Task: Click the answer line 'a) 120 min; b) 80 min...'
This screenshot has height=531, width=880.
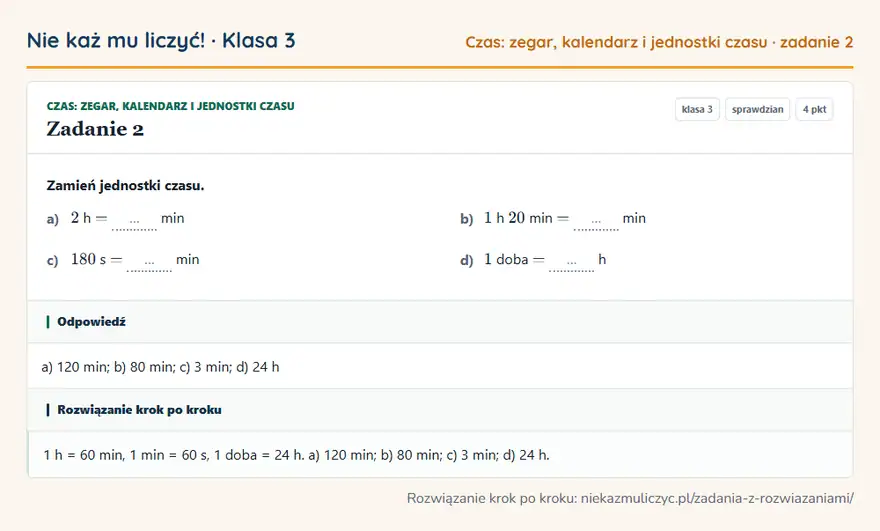Action: coord(161,367)
